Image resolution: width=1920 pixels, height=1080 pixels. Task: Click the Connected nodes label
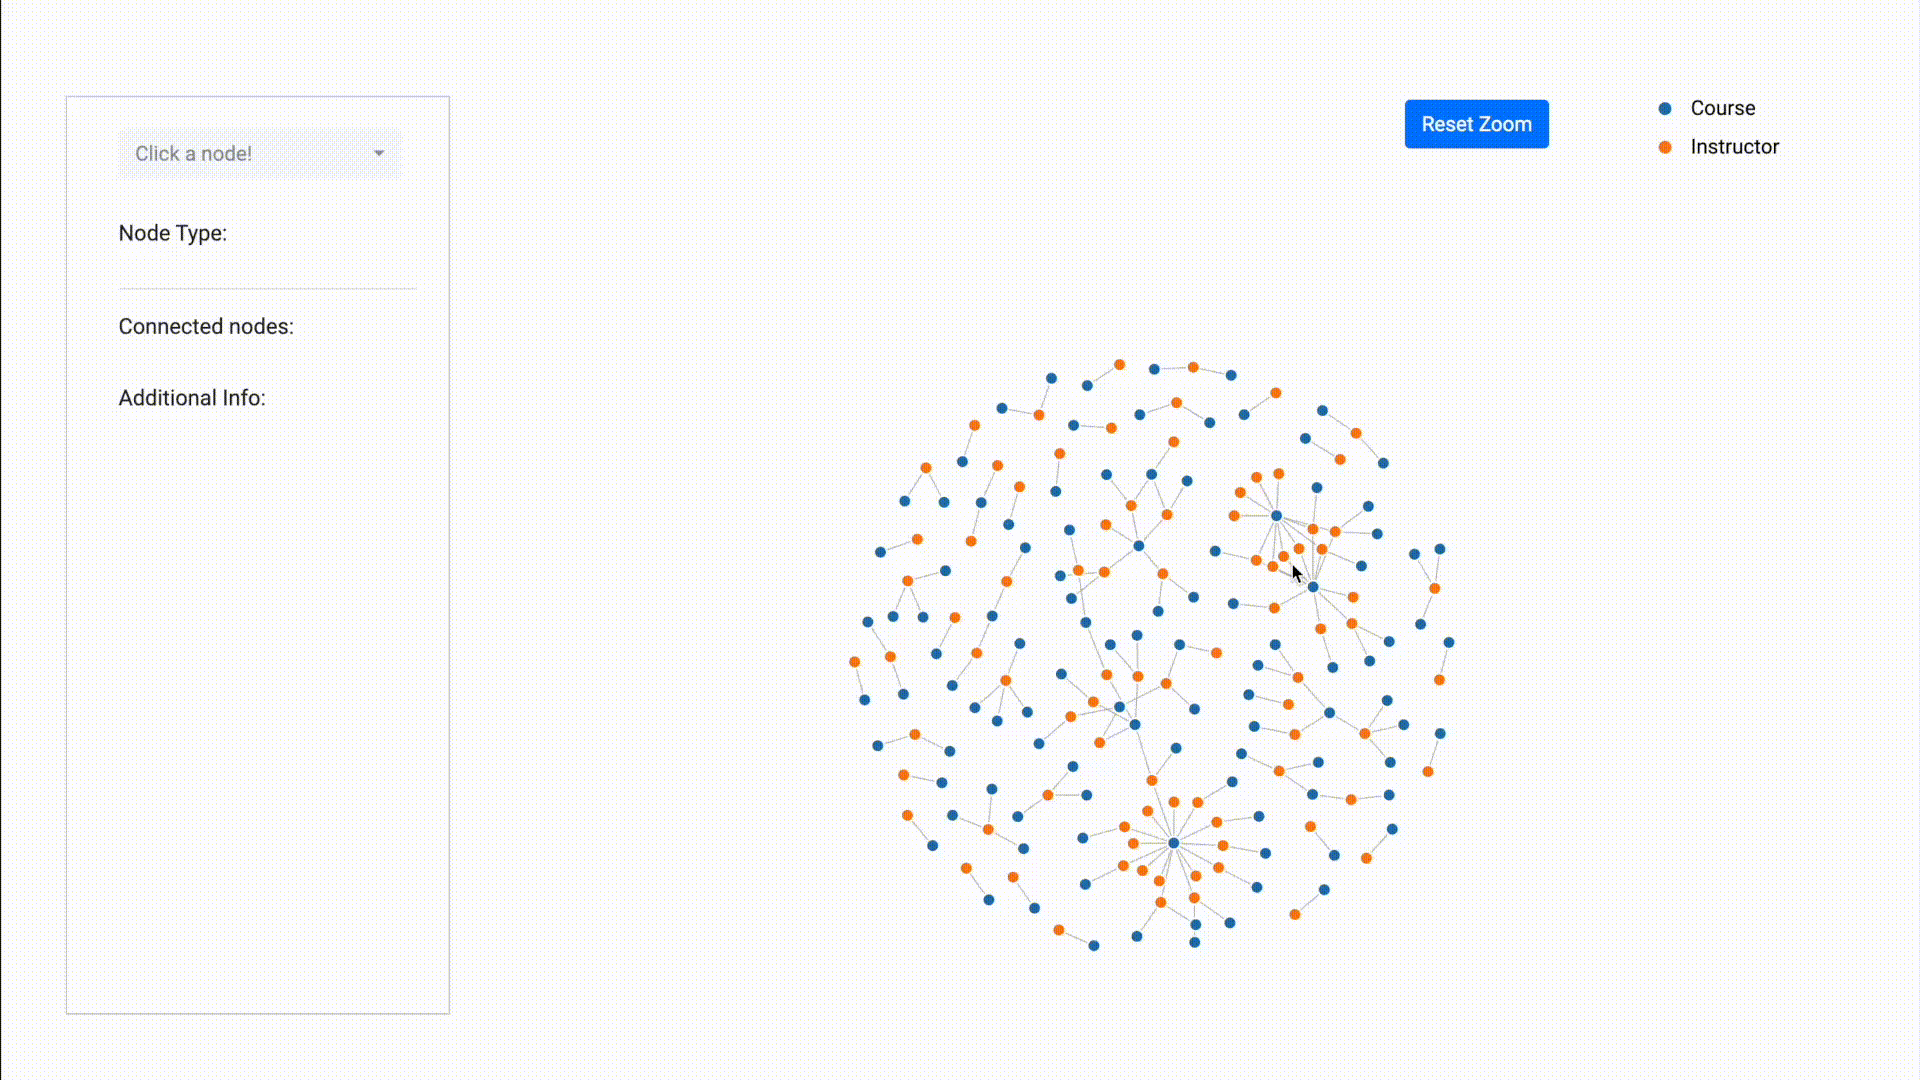pyautogui.click(x=206, y=327)
